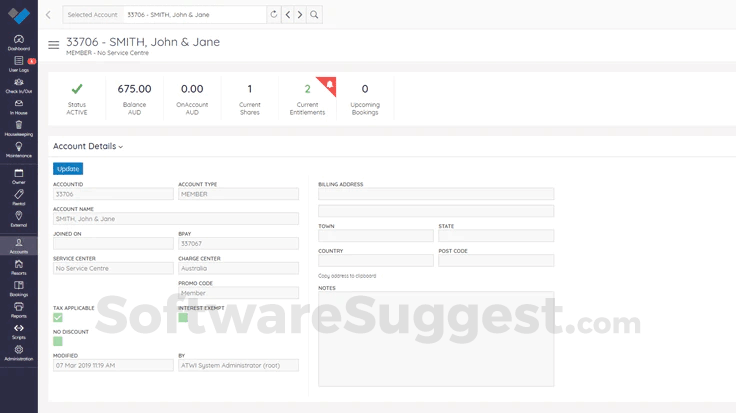Click the Town field
The image size is (736, 413).
(376, 236)
